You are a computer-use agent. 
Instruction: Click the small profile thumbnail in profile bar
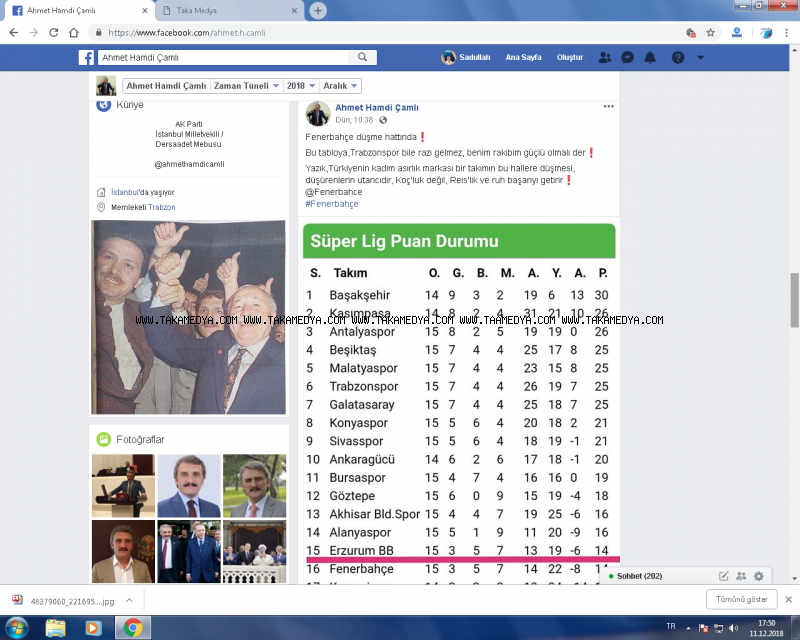coord(106,86)
